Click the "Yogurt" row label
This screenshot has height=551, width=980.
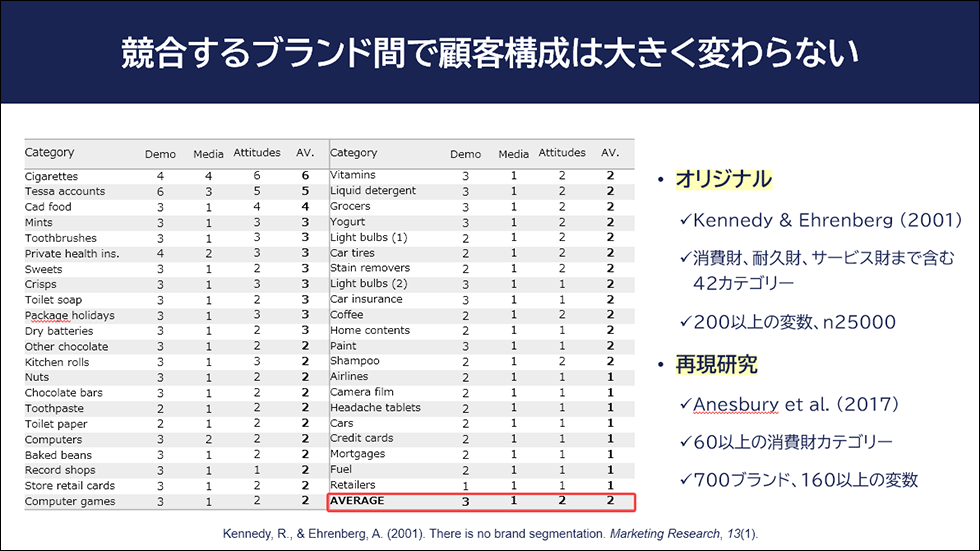[x=348, y=222]
